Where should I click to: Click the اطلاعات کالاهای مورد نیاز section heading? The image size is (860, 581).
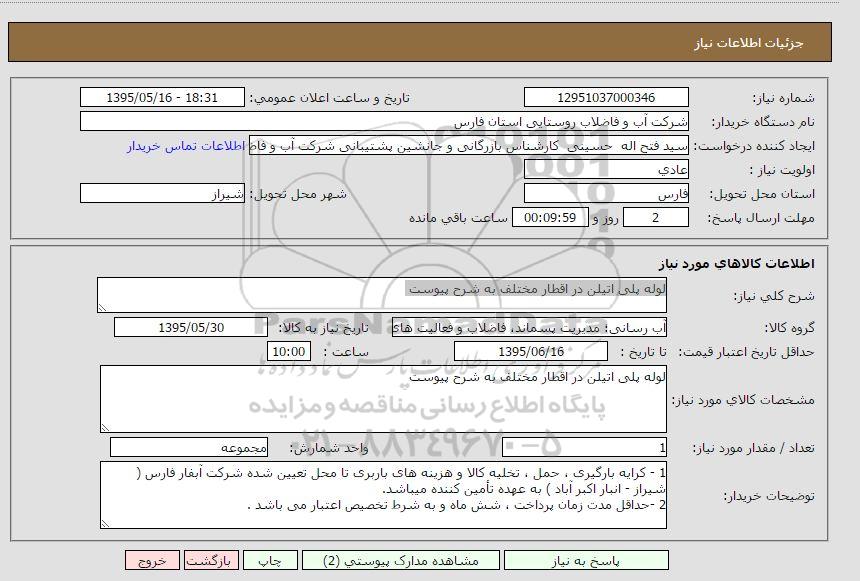[x=737, y=264]
